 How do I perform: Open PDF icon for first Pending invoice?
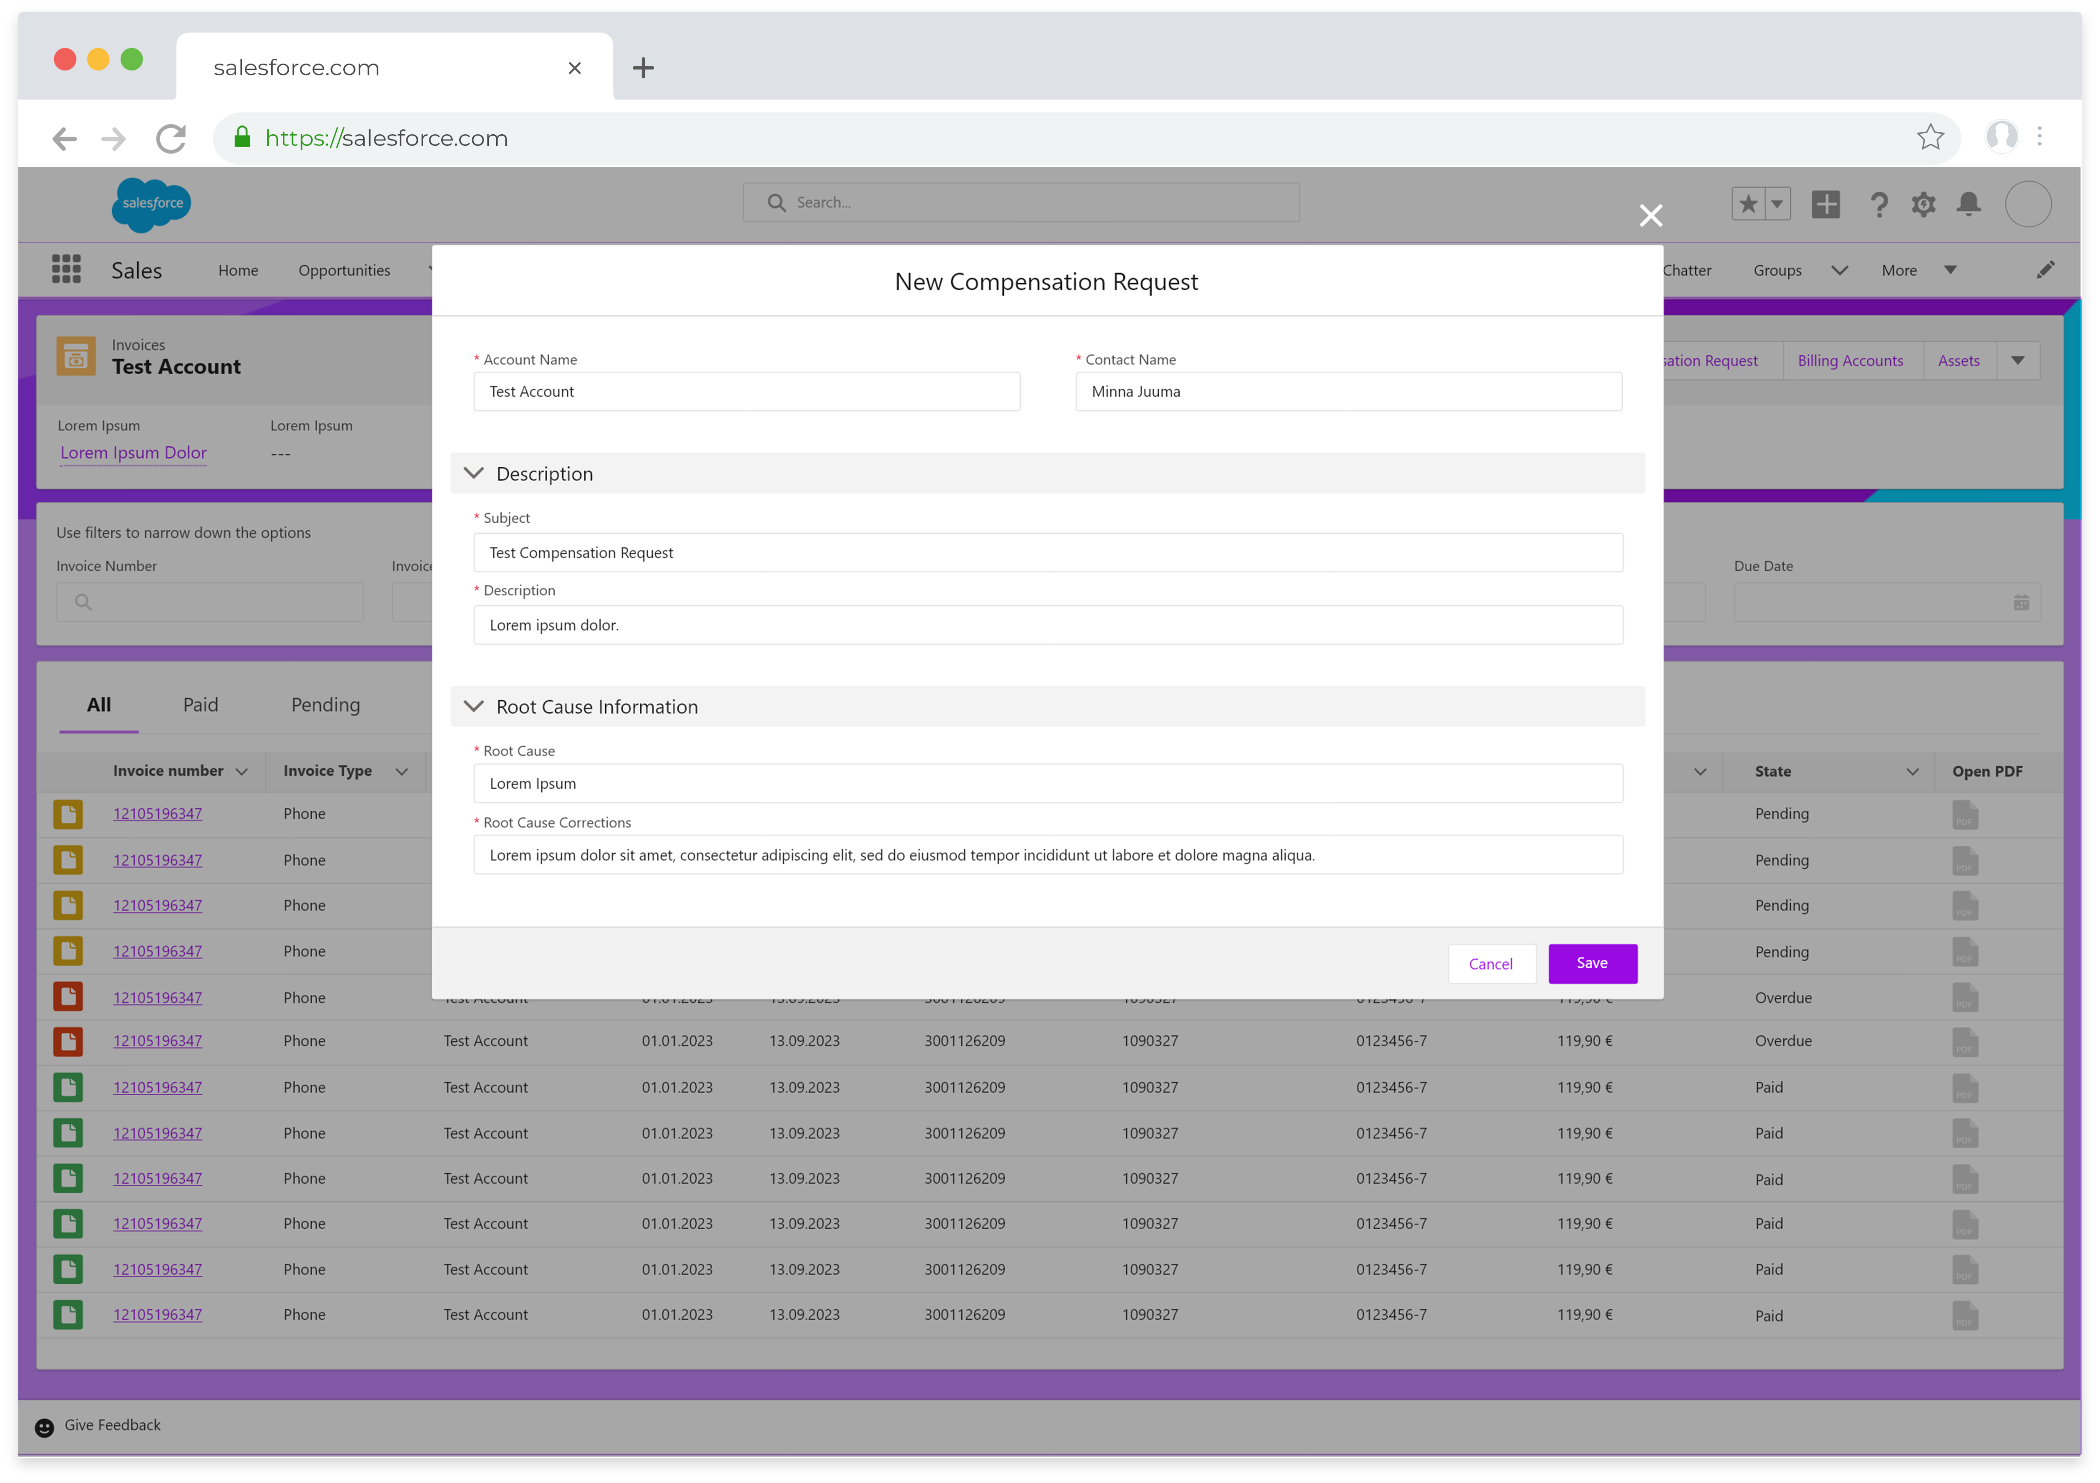[1964, 814]
